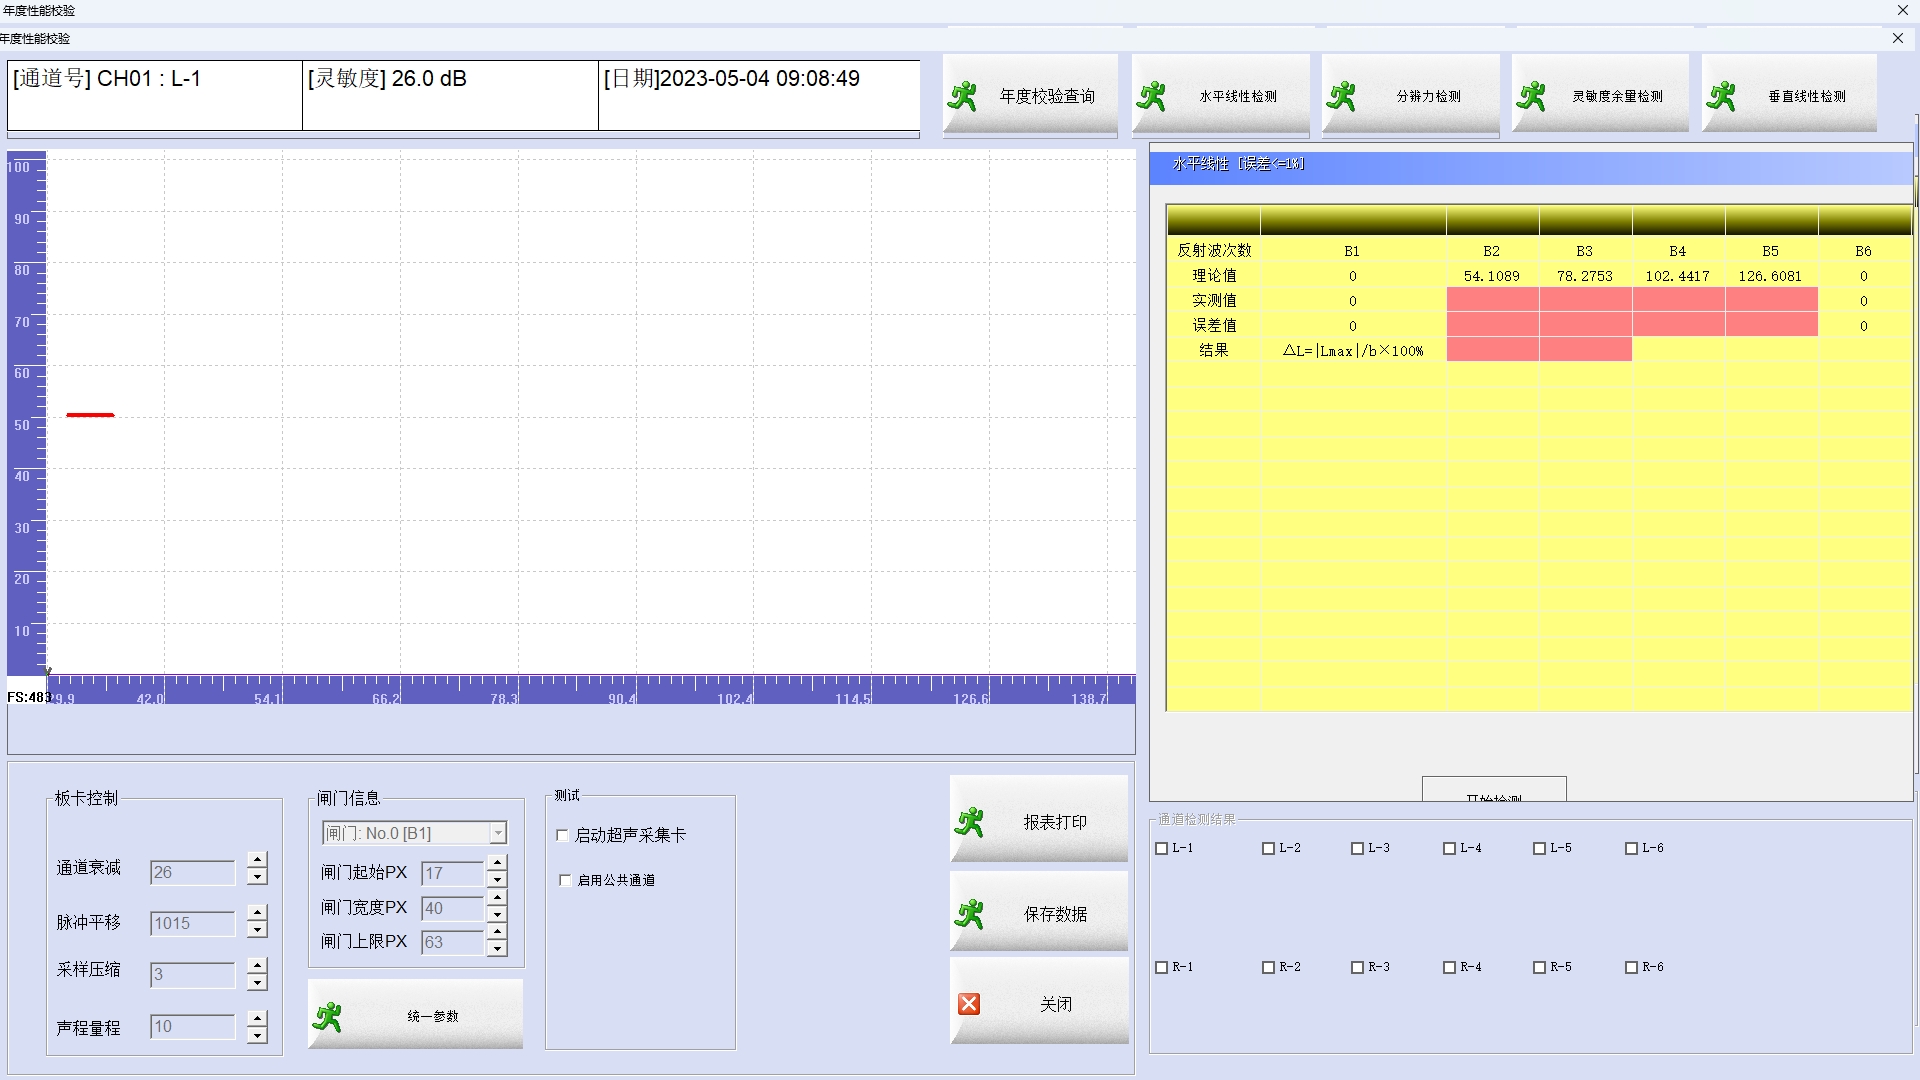This screenshot has height=1080, width=1920.
Task: Check the R-5 channel checkbox
Action: point(1539,967)
